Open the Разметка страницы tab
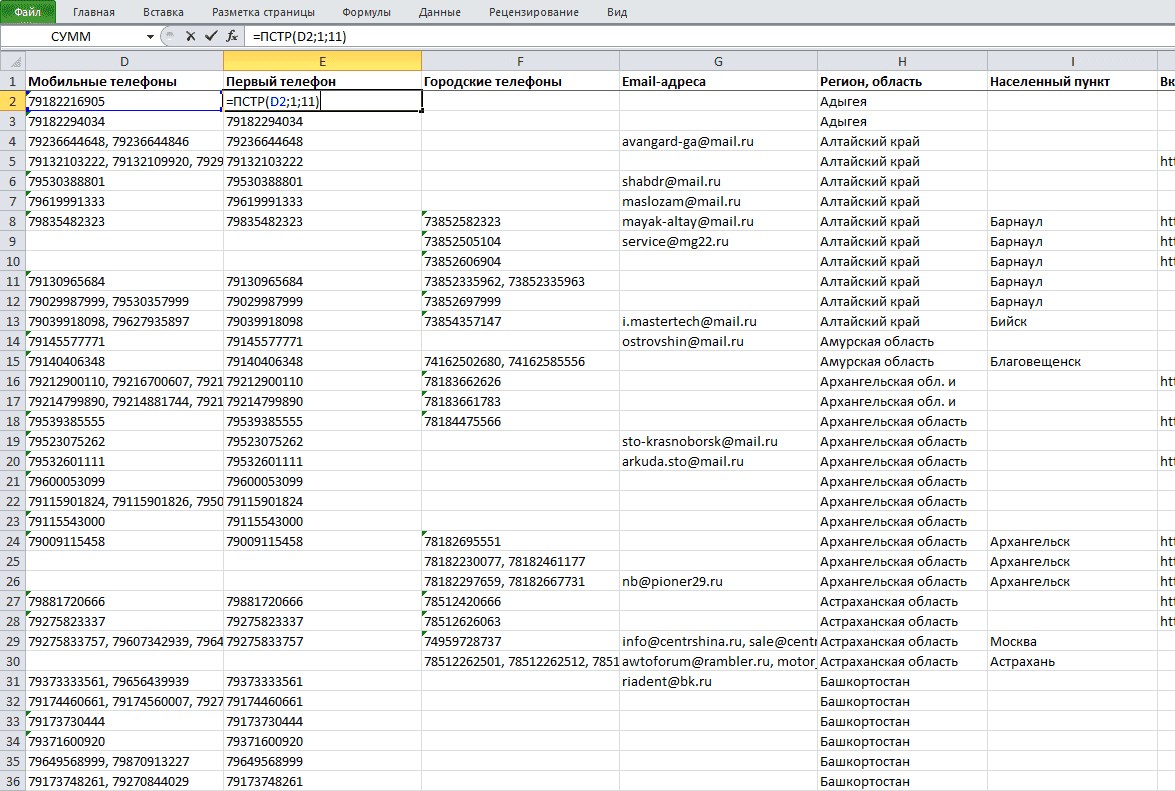Viewport: 1175px width, 791px height. tap(263, 12)
